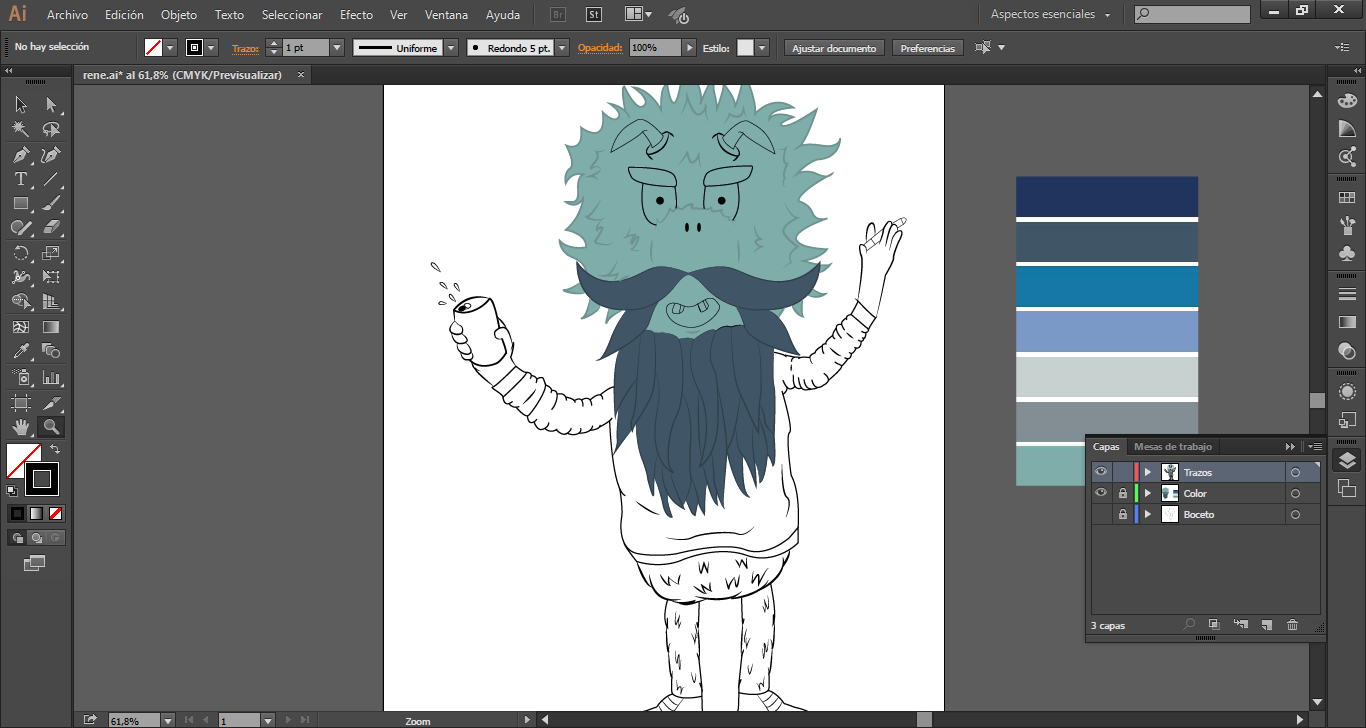Expand the Trazos layer contents
The width and height of the screenshot is (1366, 728).
click(1148, 472)
